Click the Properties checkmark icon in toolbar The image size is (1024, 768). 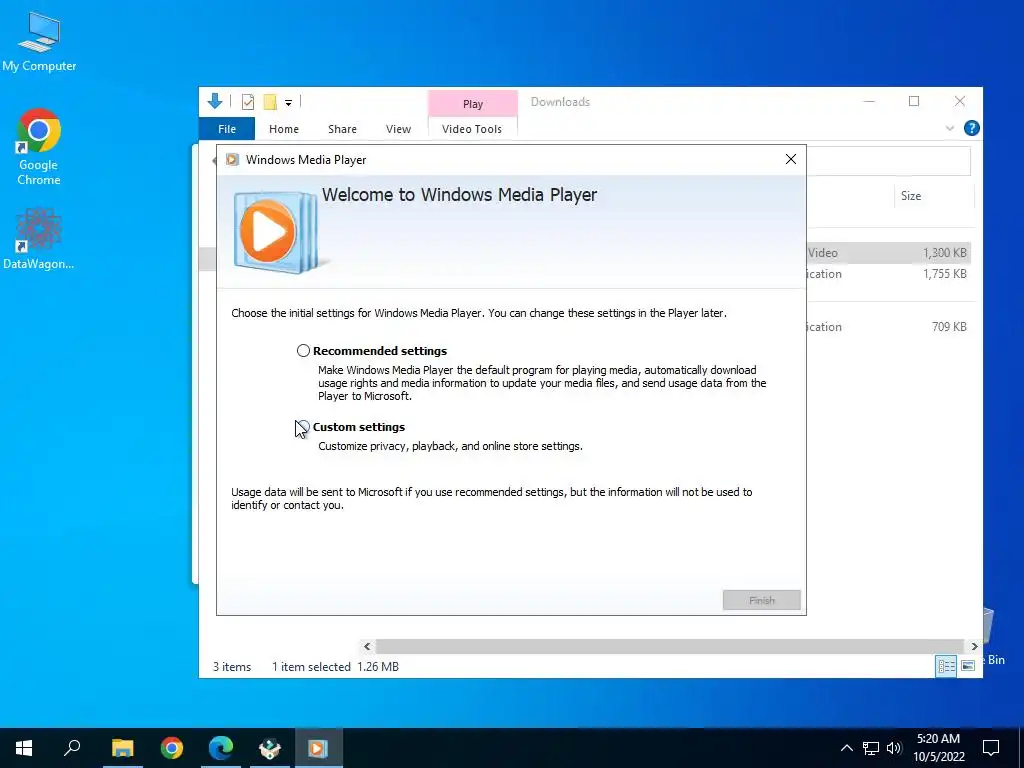(248, 102)
